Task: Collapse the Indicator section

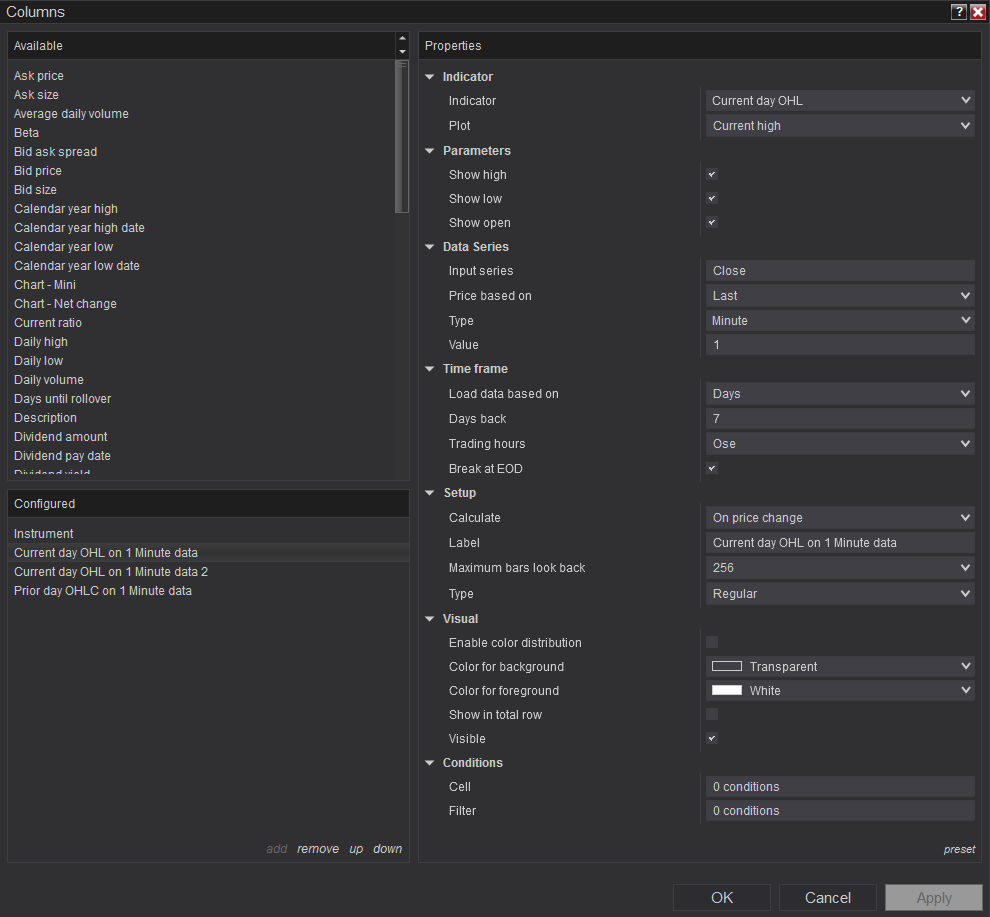Action: pos(430,77)
